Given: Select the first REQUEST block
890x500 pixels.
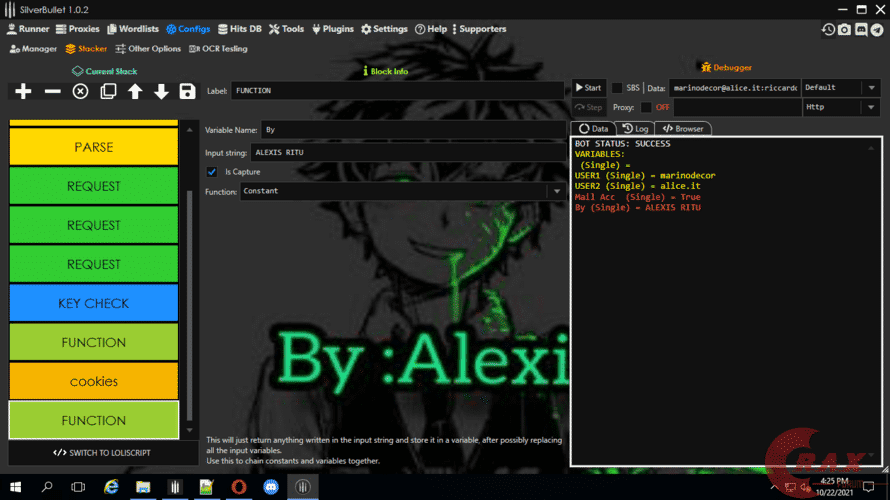Looking at the screenshot, I should (94, 186).
